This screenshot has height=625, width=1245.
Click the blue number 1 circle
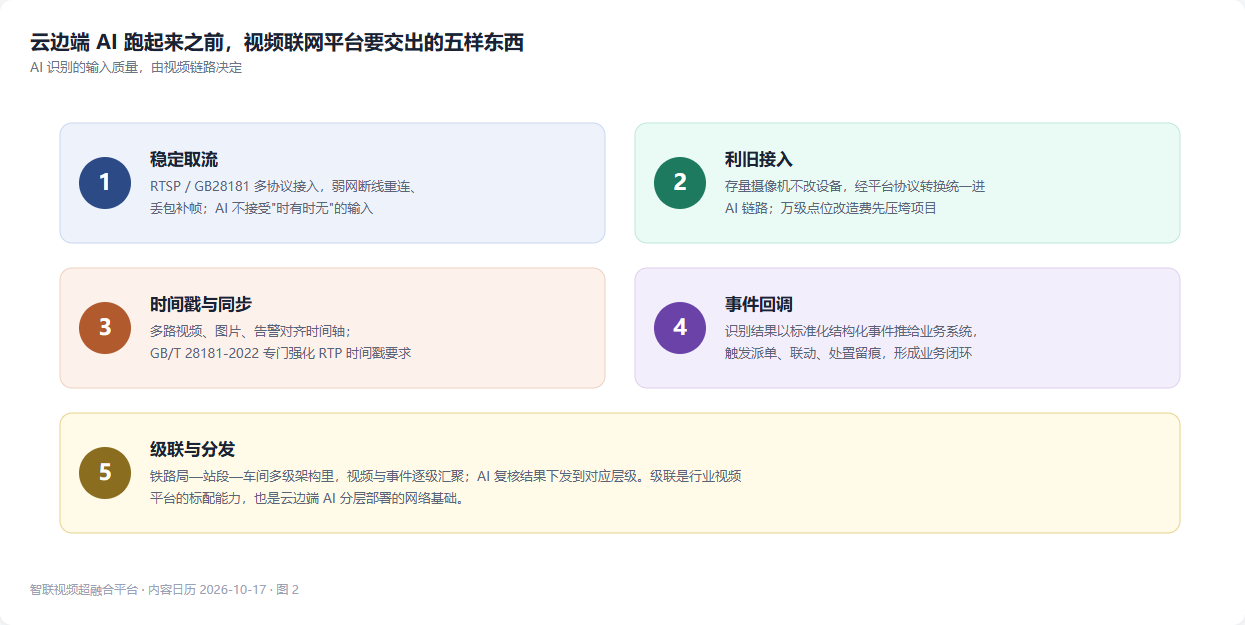pos(105,183)
